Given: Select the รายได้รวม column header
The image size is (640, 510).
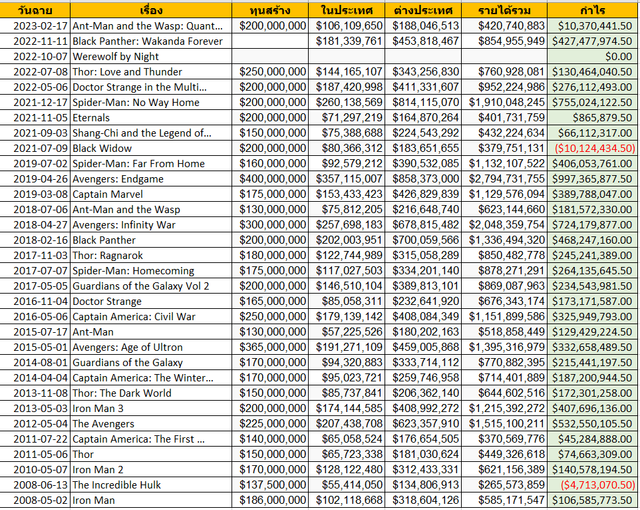Looking at the screenshot, I should coord(505,10).
